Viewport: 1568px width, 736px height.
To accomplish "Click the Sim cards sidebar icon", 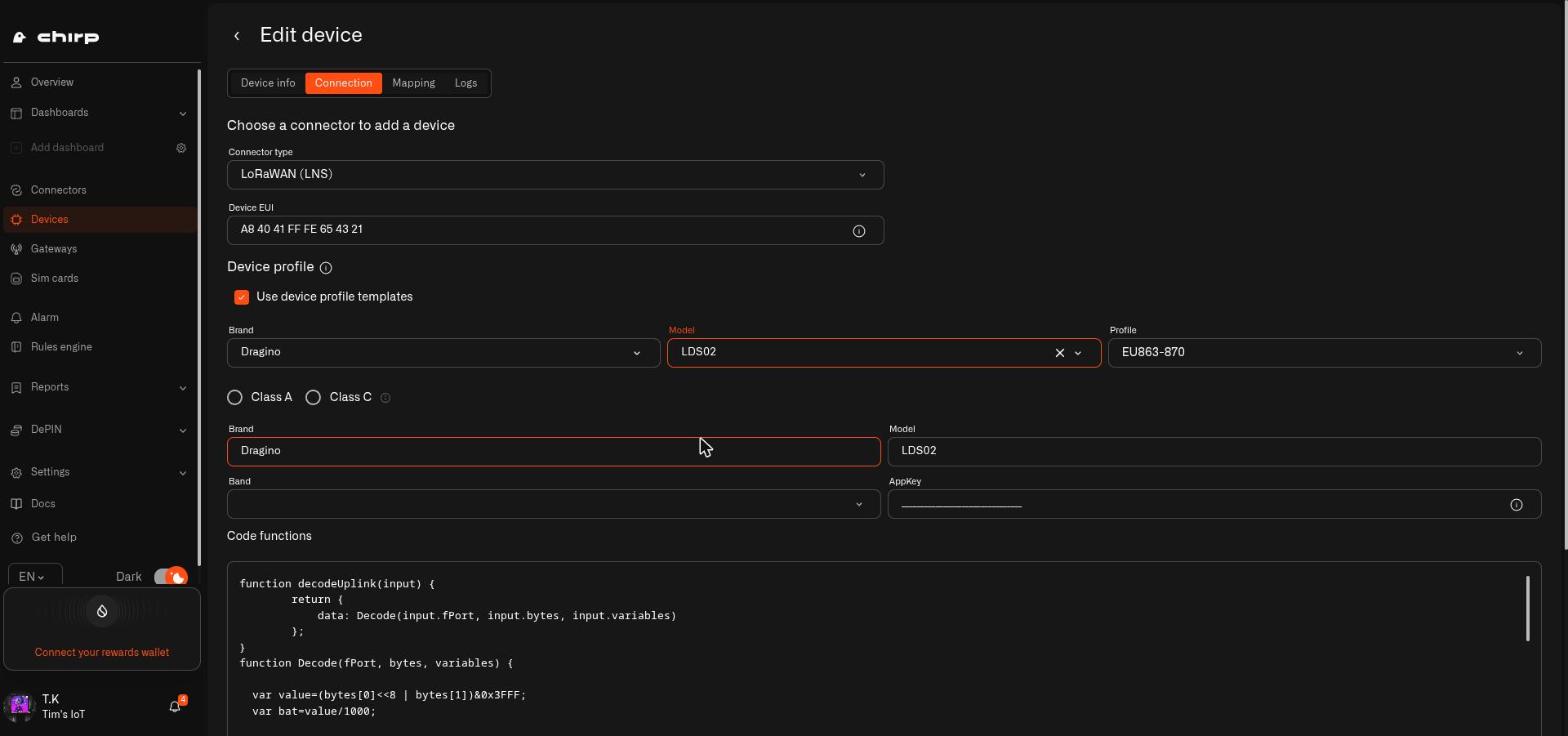I will pos(16,279).
